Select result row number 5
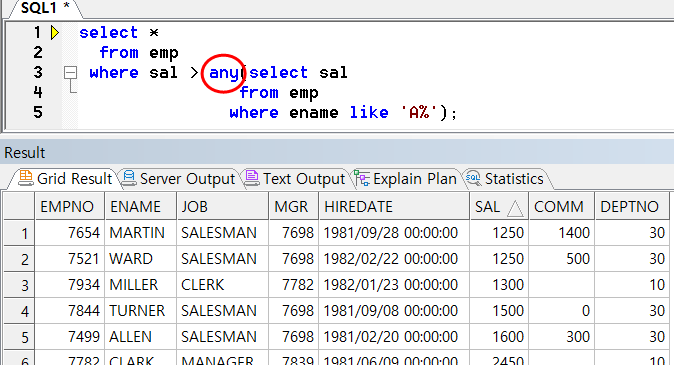674x365 pixels. [19, 337]
